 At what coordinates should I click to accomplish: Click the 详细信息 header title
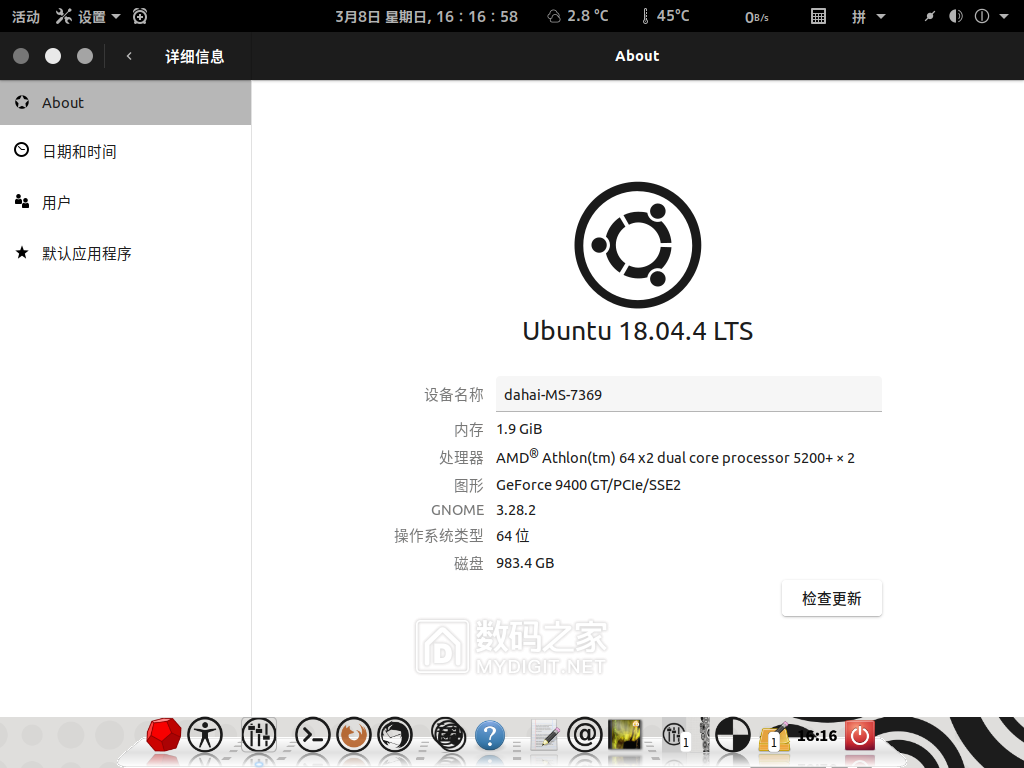(195, 56)
